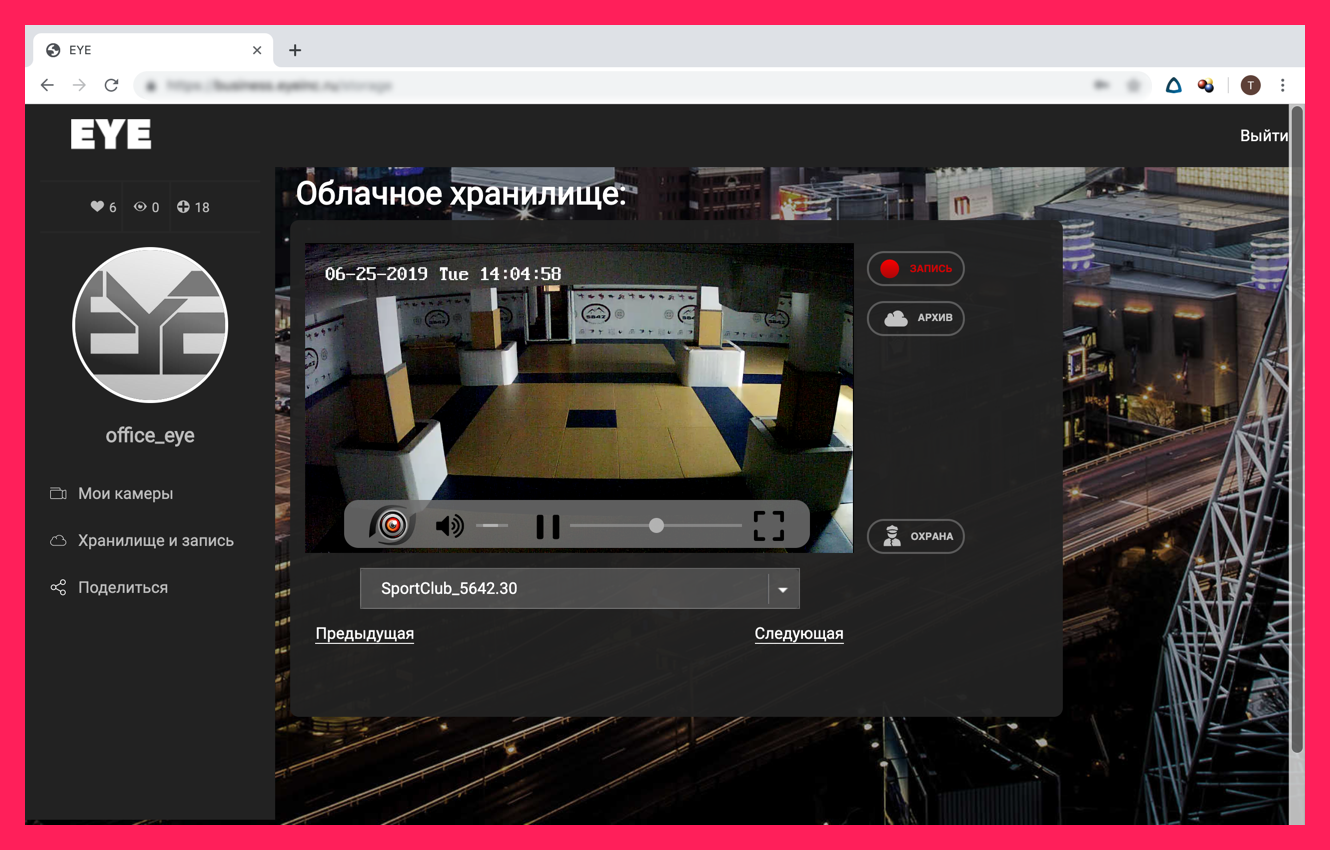Viewport: 1330px width, 850px height.
Task: Close the EYE browser tab
Action: pyautogui.click(x=257, y=50)
